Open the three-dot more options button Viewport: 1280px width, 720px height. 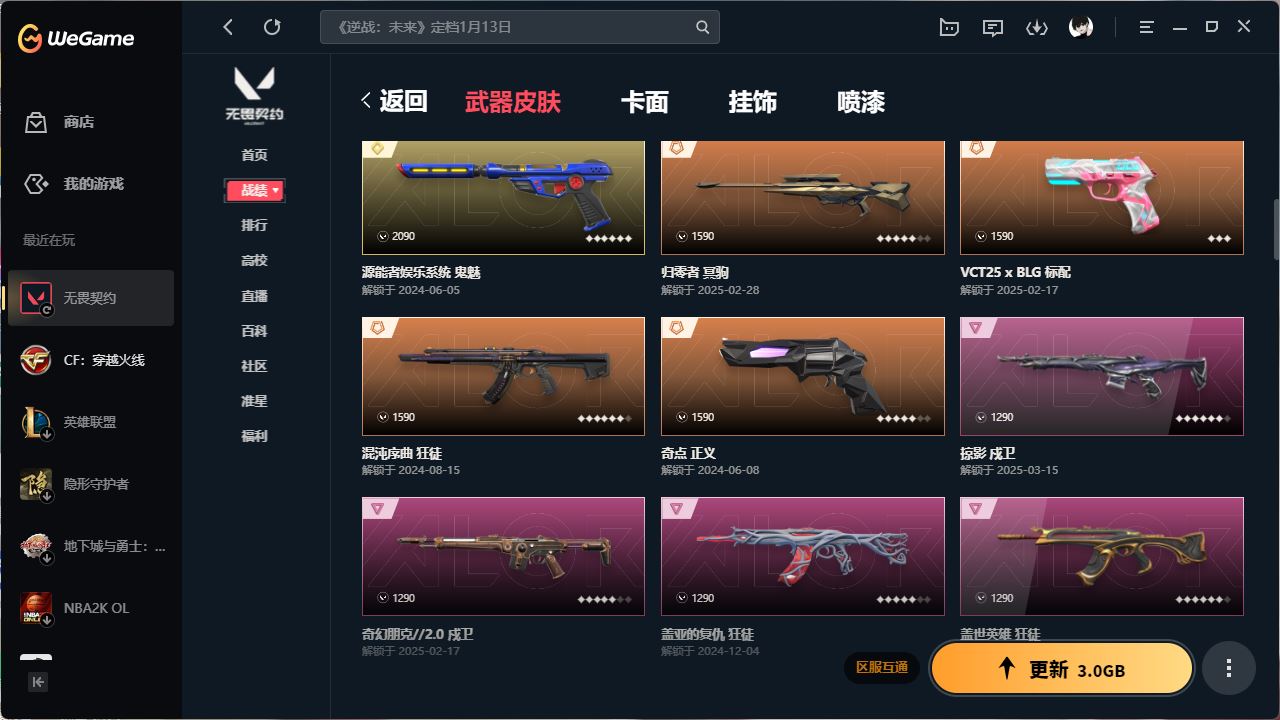point(1229,668)
